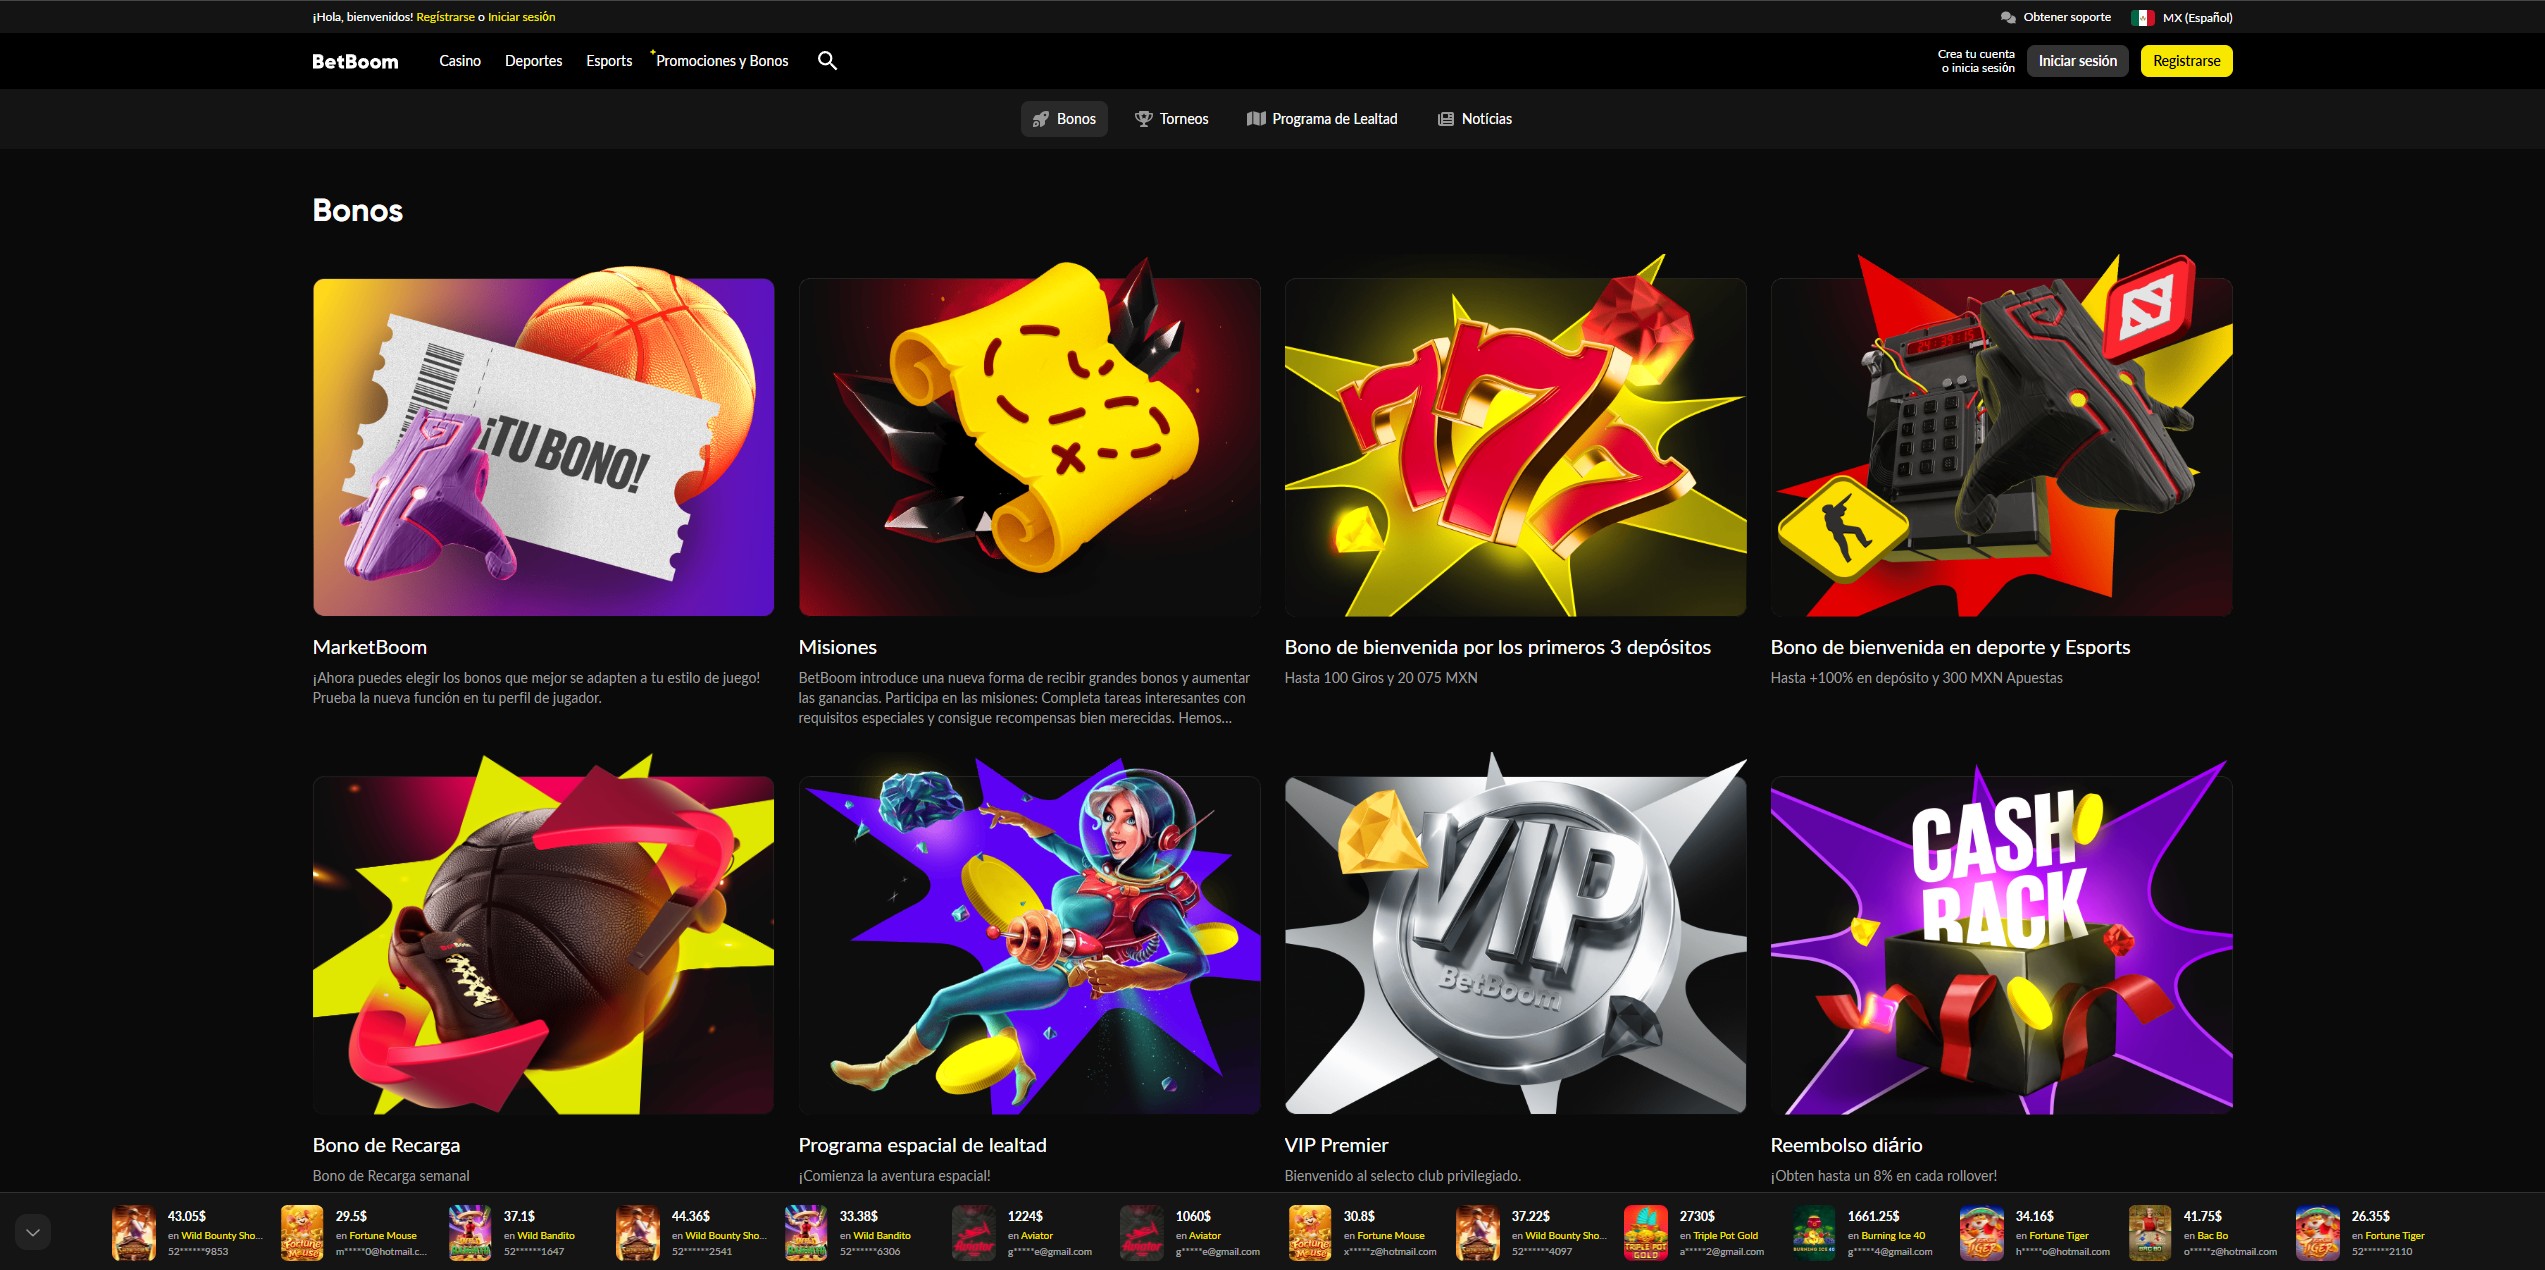Screen dimensions: 2545x1270
Task: Open Aviator icon beside 1224$ win
Action: pyautogui.click(x=974, y=1232)
